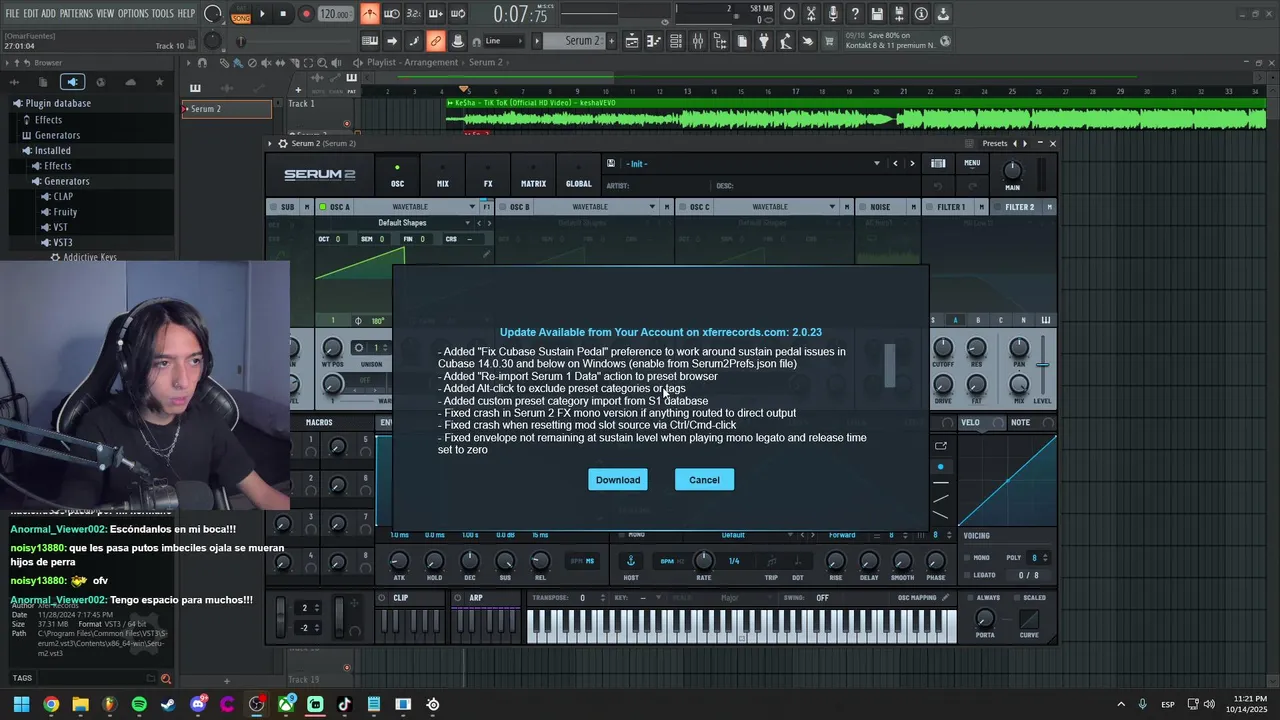Toggle the MONO voicing checkbox
Viewport: 1280px width, 720px height.
[x=967, y=558]
